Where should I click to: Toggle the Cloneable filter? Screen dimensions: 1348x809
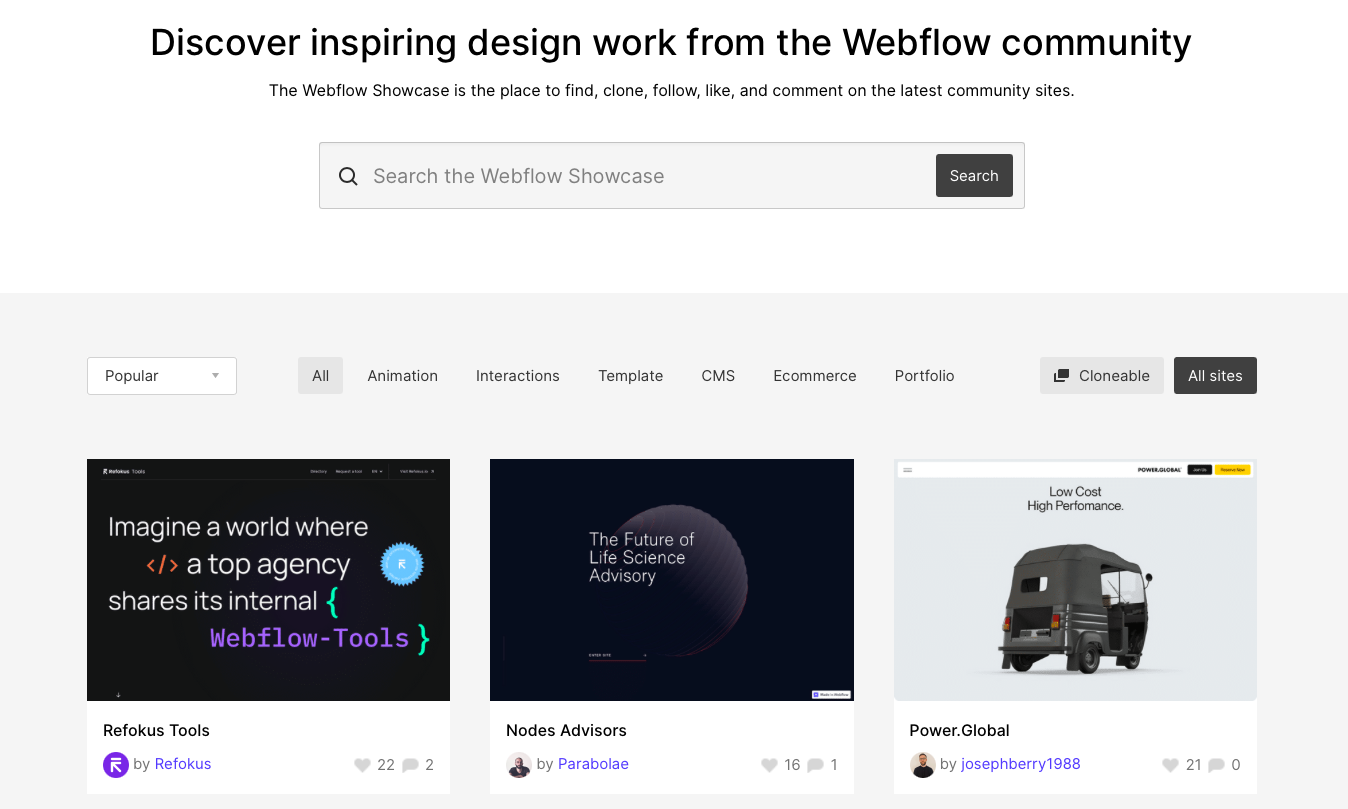click(1102, 376)
